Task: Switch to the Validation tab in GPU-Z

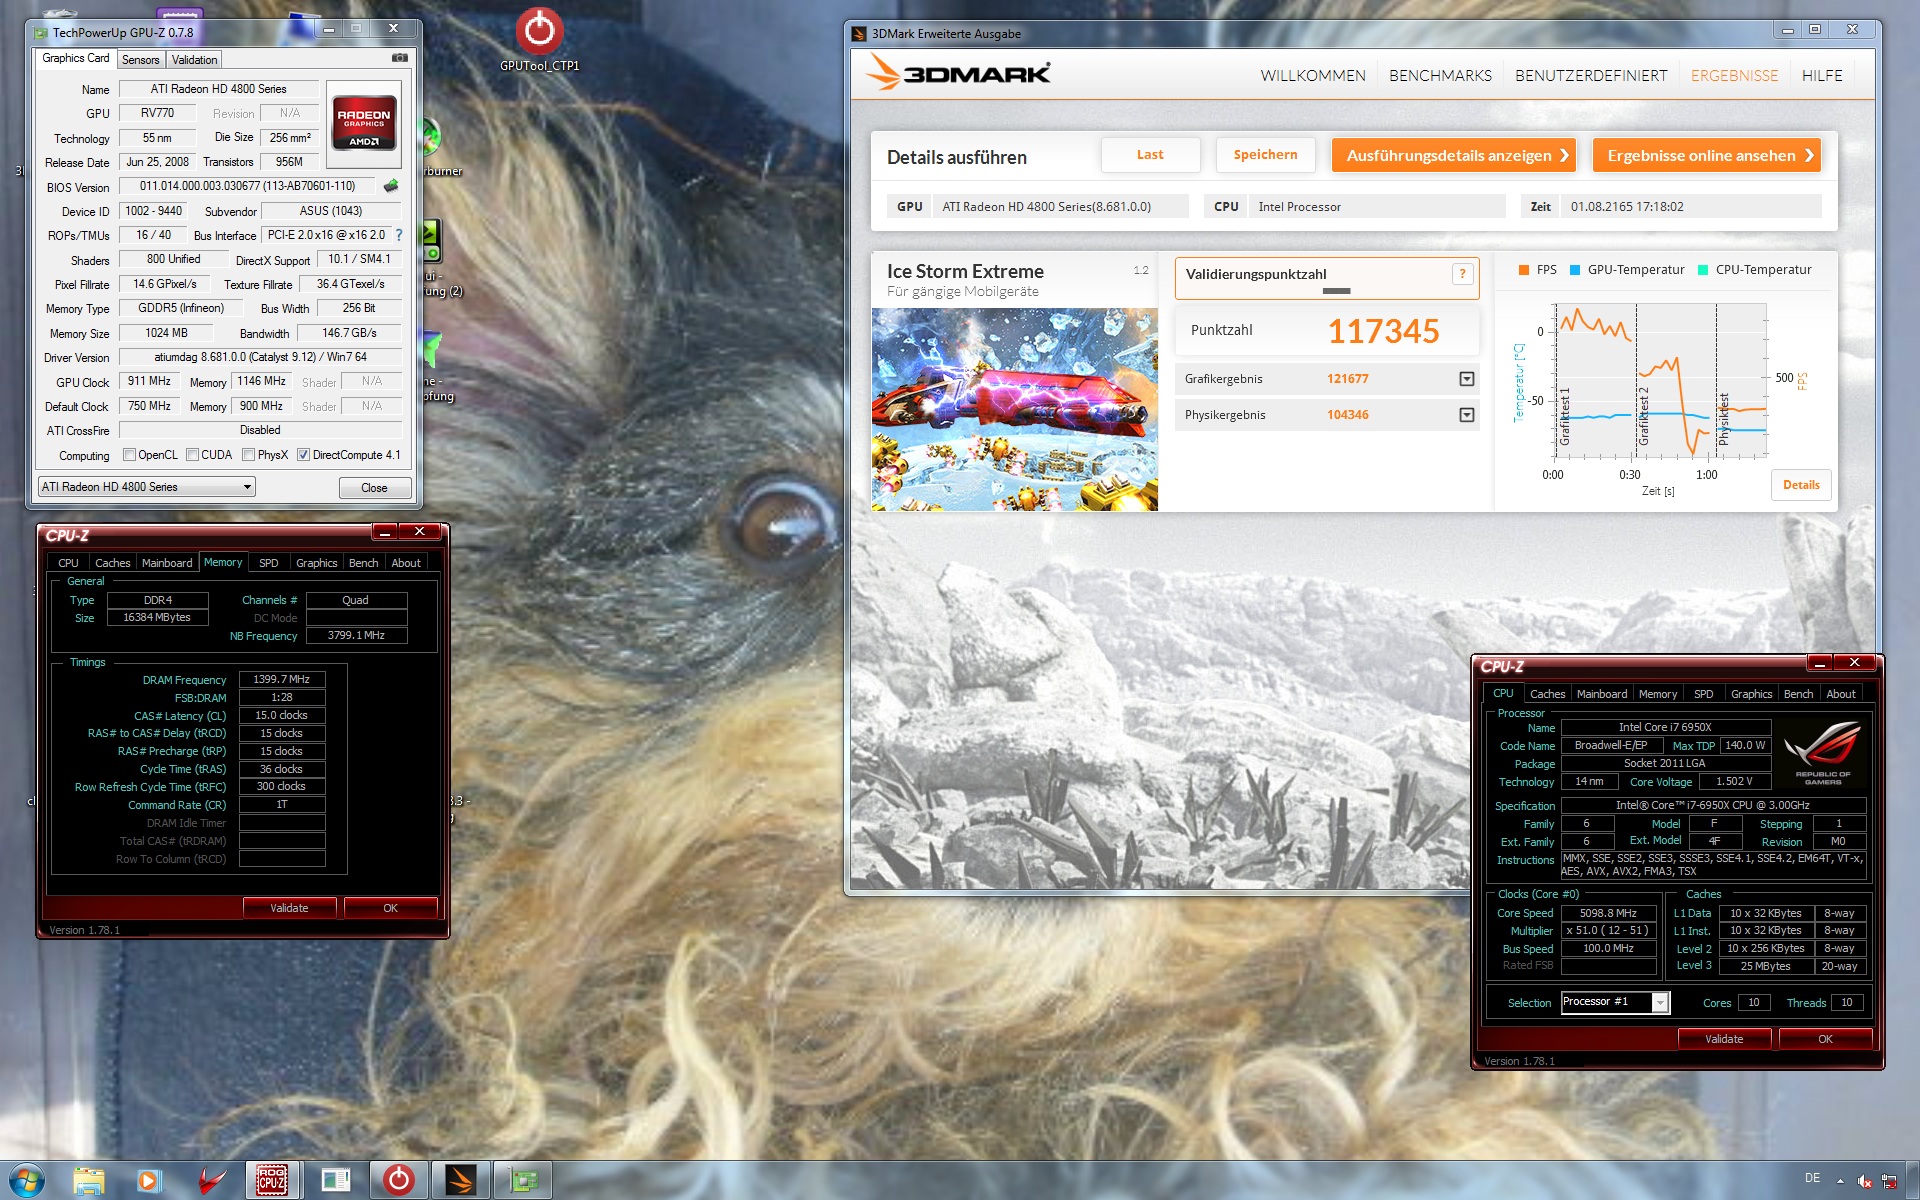Action: 194,60
